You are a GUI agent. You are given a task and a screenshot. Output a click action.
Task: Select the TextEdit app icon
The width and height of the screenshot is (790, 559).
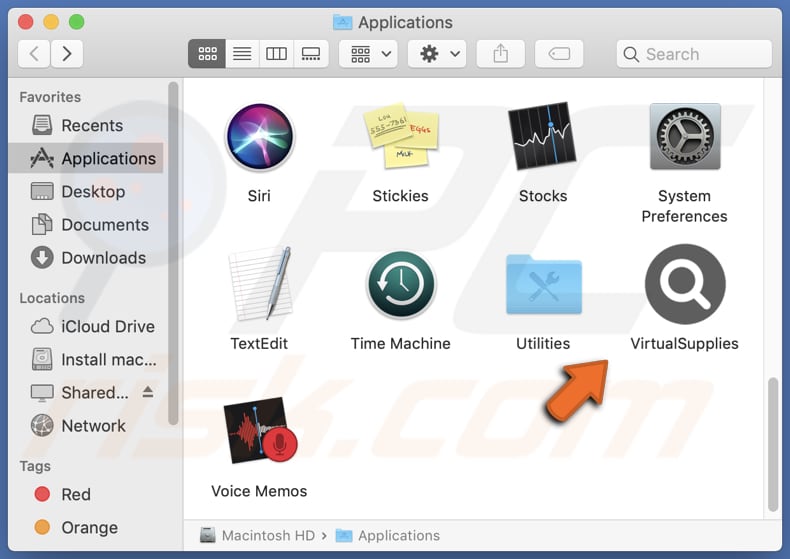260,284
